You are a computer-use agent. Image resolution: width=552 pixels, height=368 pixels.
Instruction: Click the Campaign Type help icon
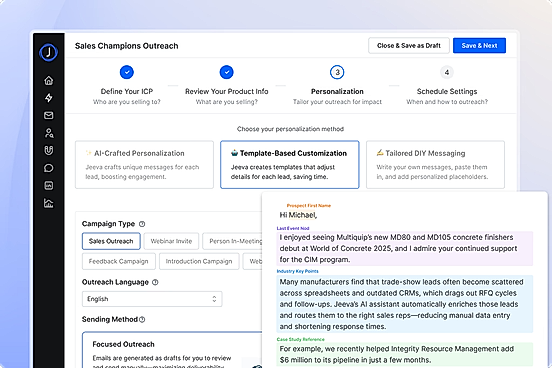pyautogui.click(x=142, y=224)
